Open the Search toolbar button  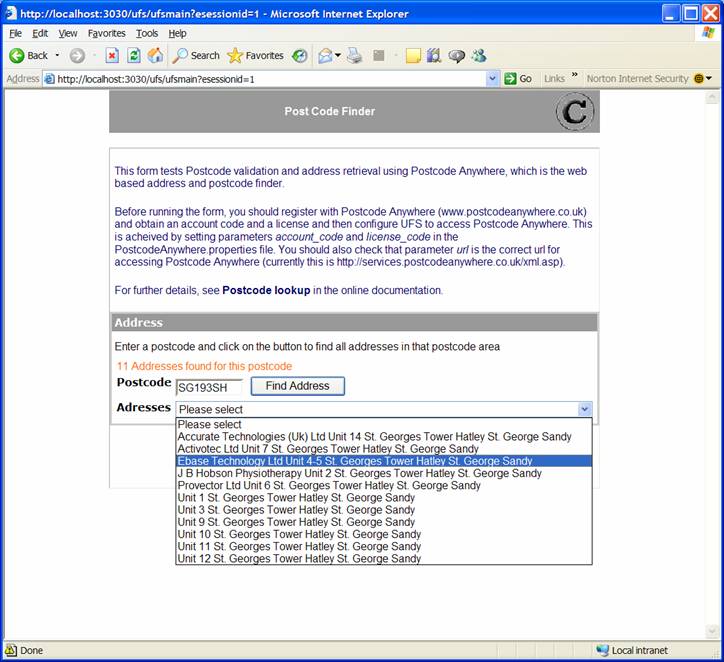(196, 55)
